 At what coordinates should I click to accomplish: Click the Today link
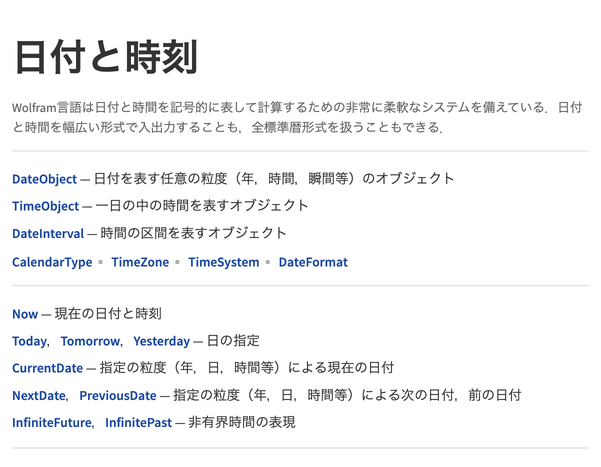[29, 341]
